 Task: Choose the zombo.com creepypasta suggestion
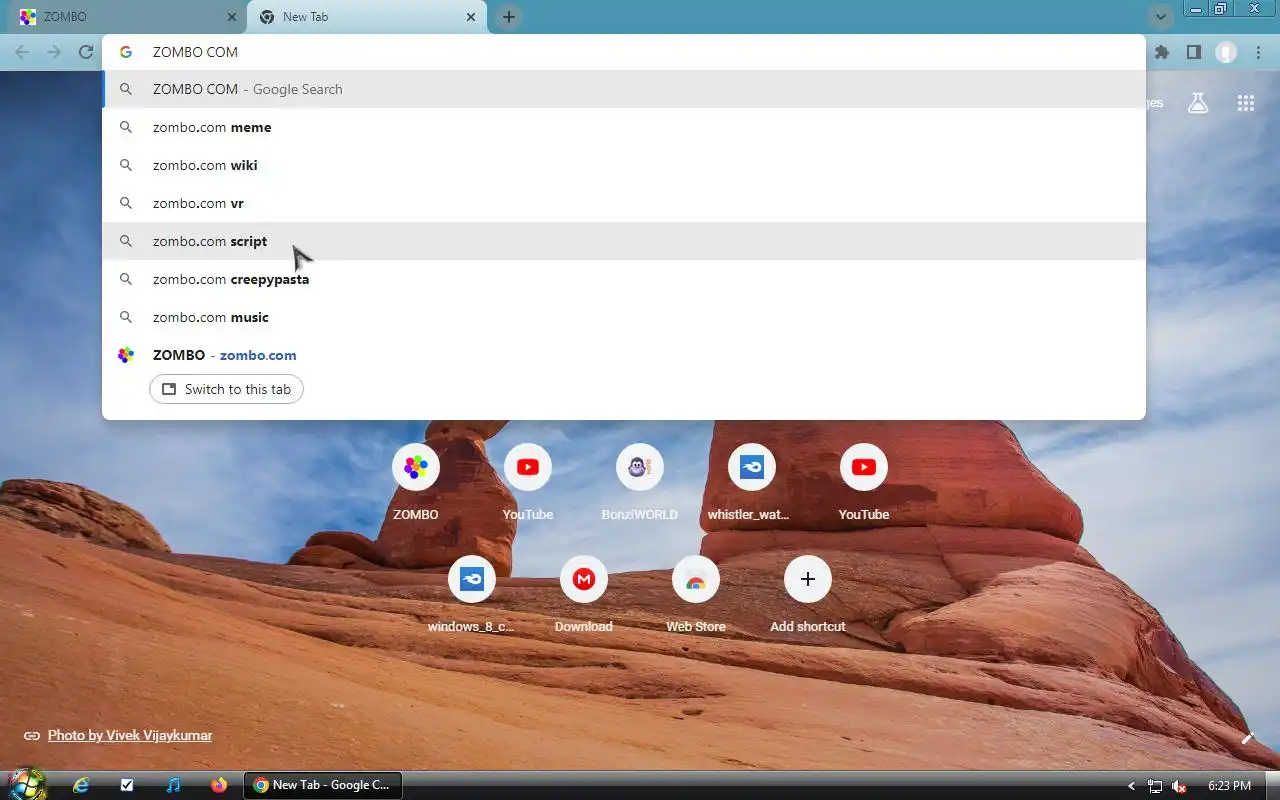[x=624, y=279]
